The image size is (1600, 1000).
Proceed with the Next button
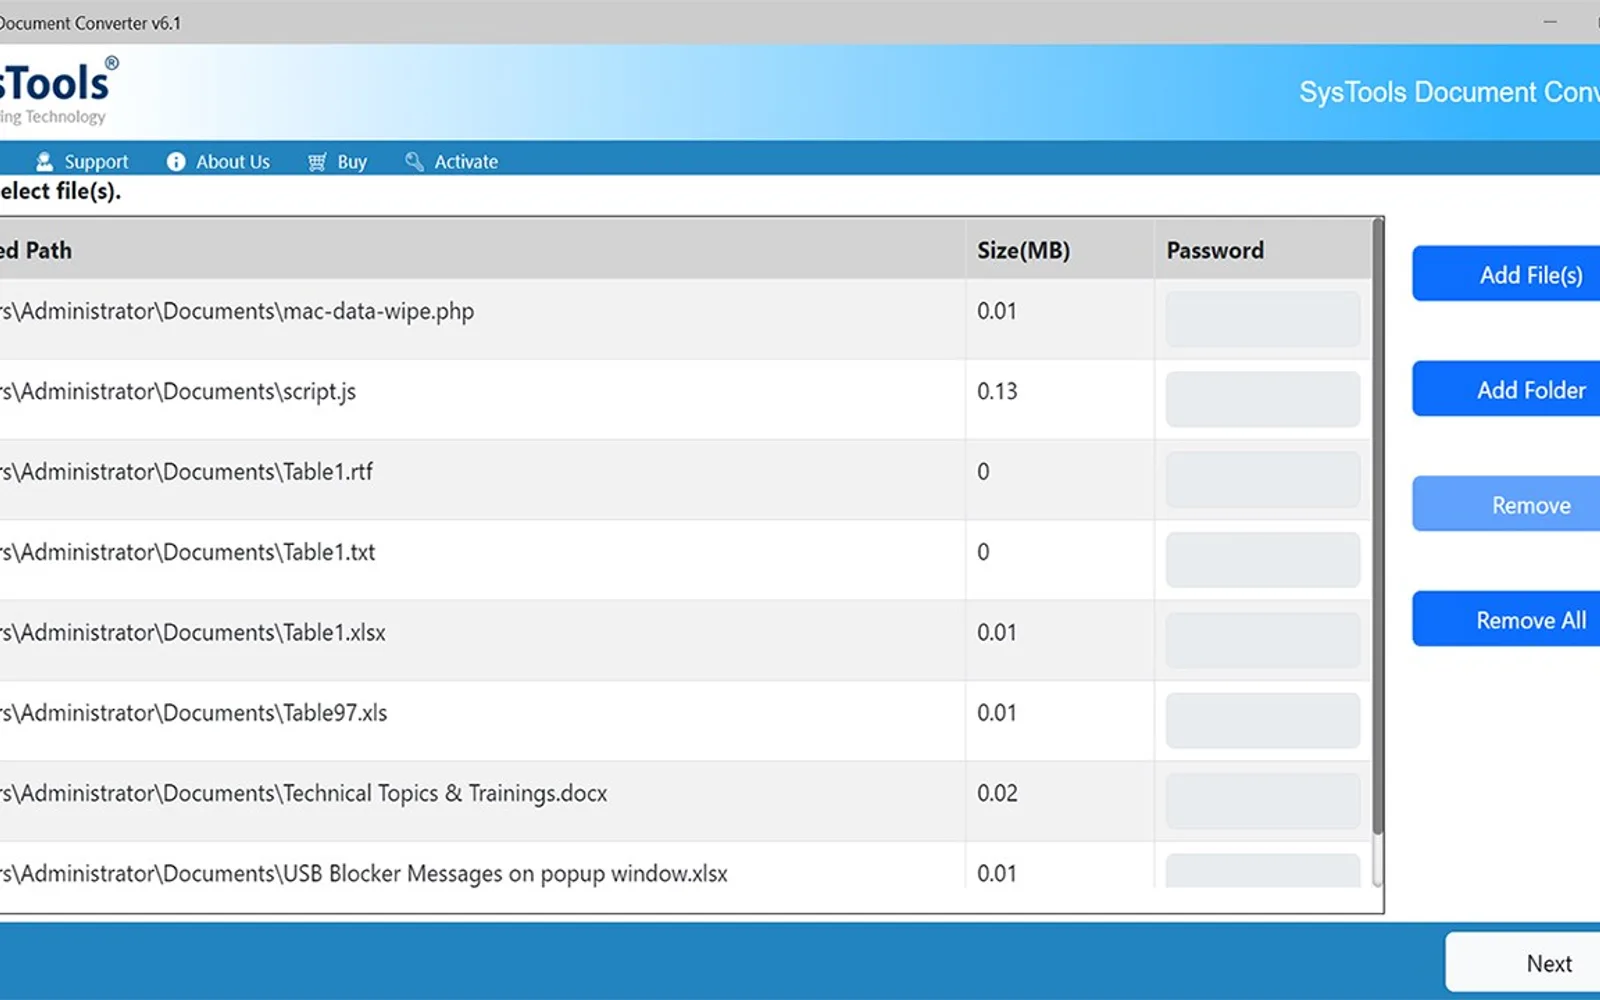pos(1523,963)
